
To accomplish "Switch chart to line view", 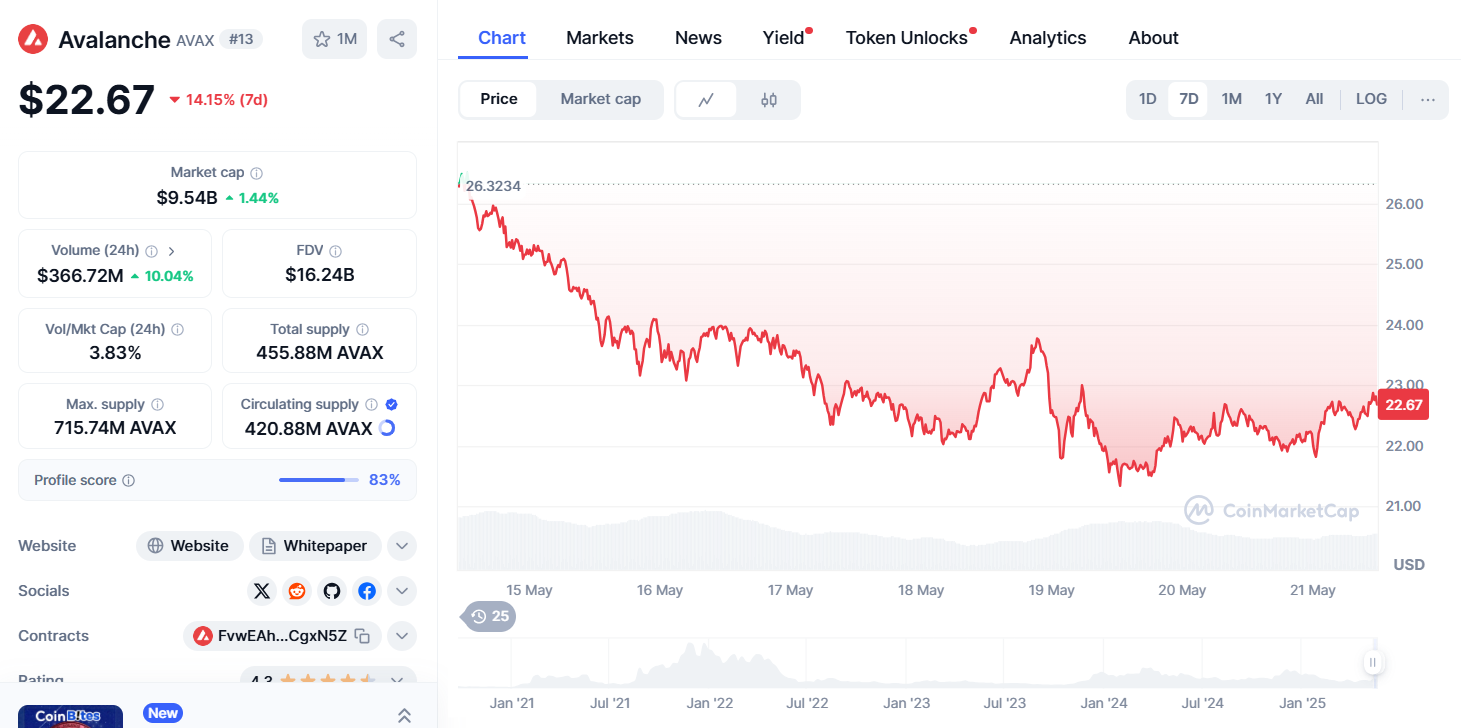I will point(706,99).
